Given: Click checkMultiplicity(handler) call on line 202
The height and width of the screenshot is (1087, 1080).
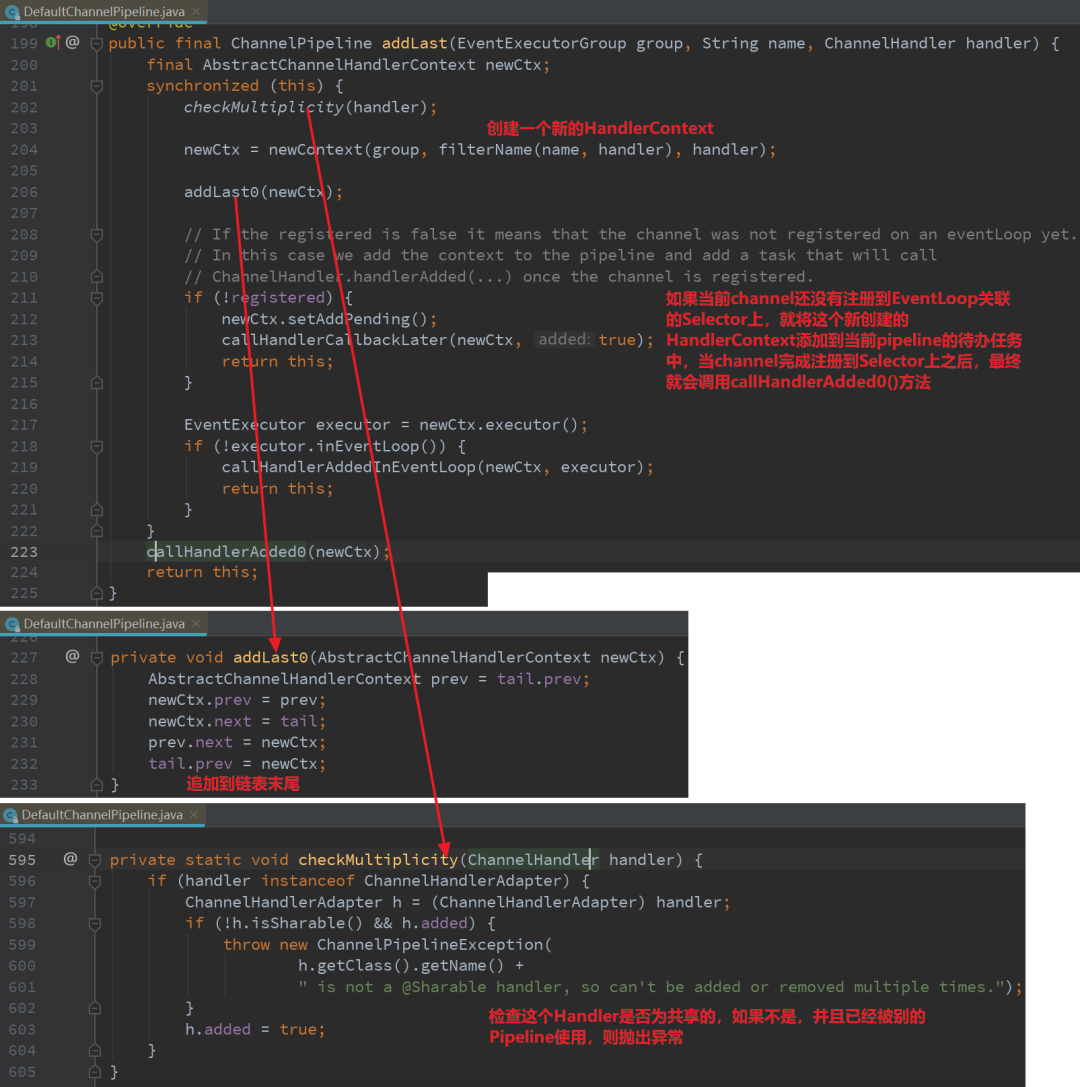Looking at the screenshot, I should click(x=305, y=107).
